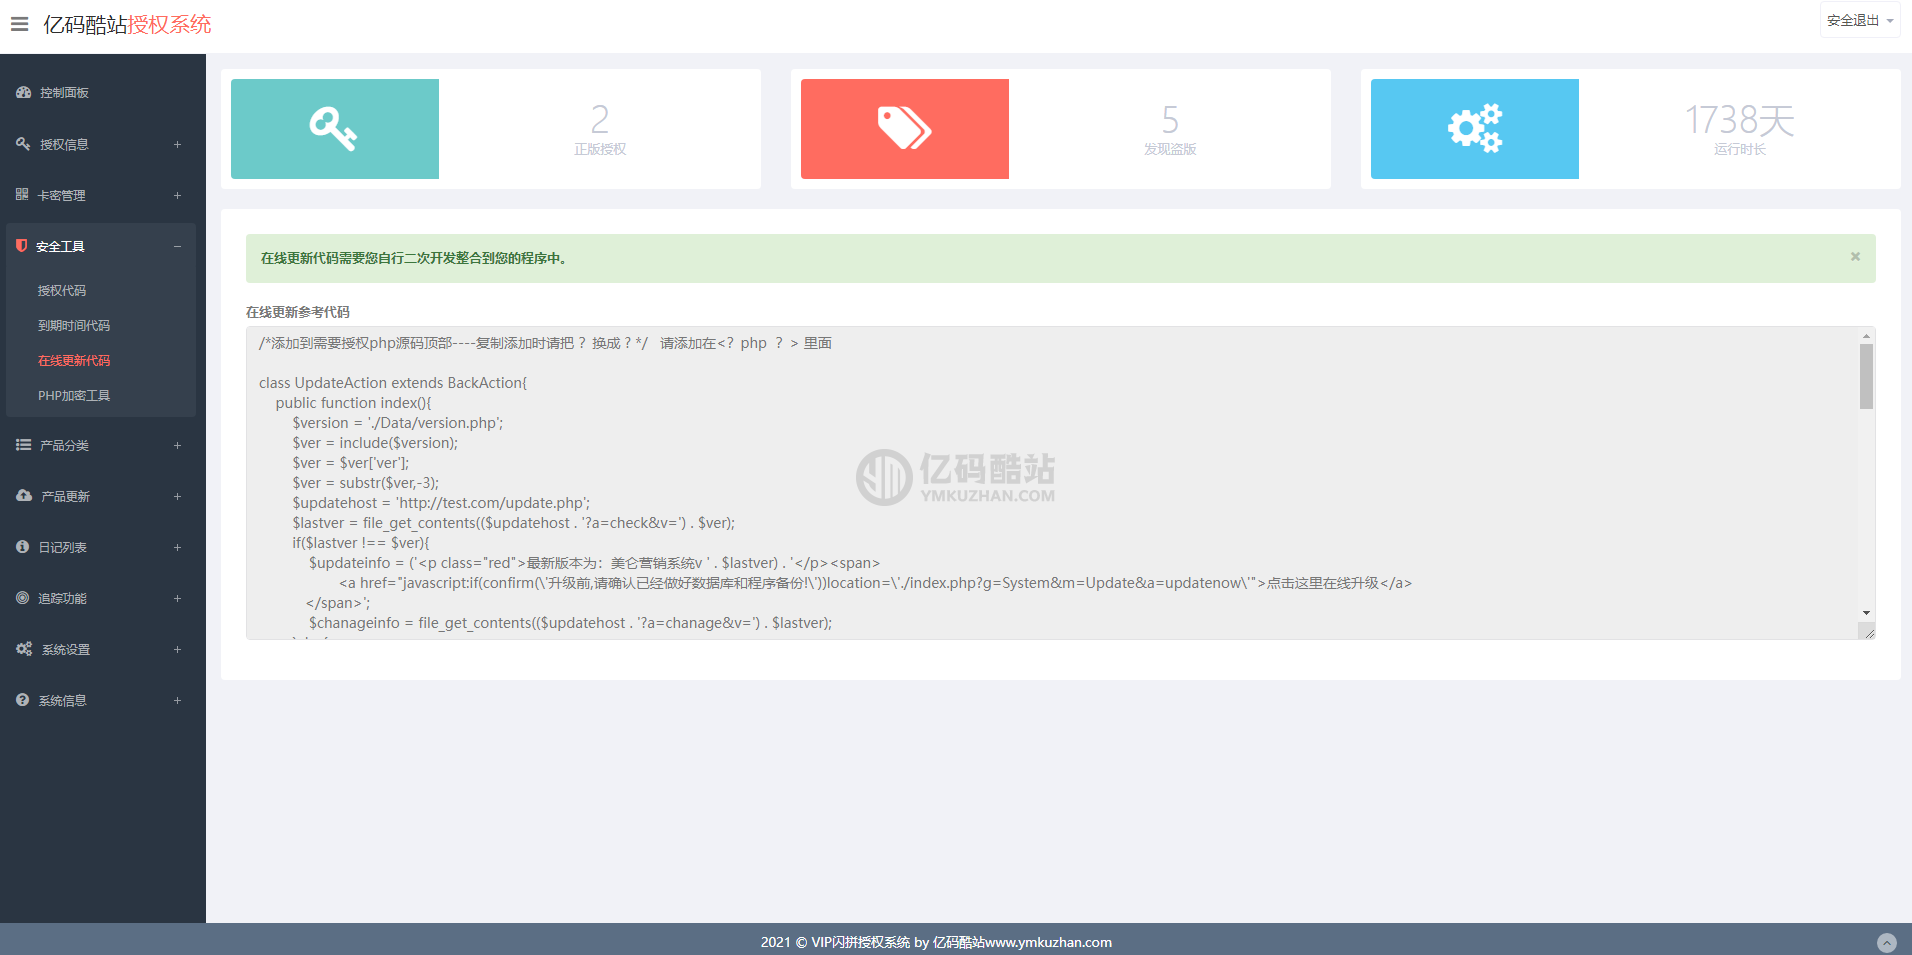Click the code area scroll-down arrow
The image size is (1912, 955).
click(x=1866, y=613)
